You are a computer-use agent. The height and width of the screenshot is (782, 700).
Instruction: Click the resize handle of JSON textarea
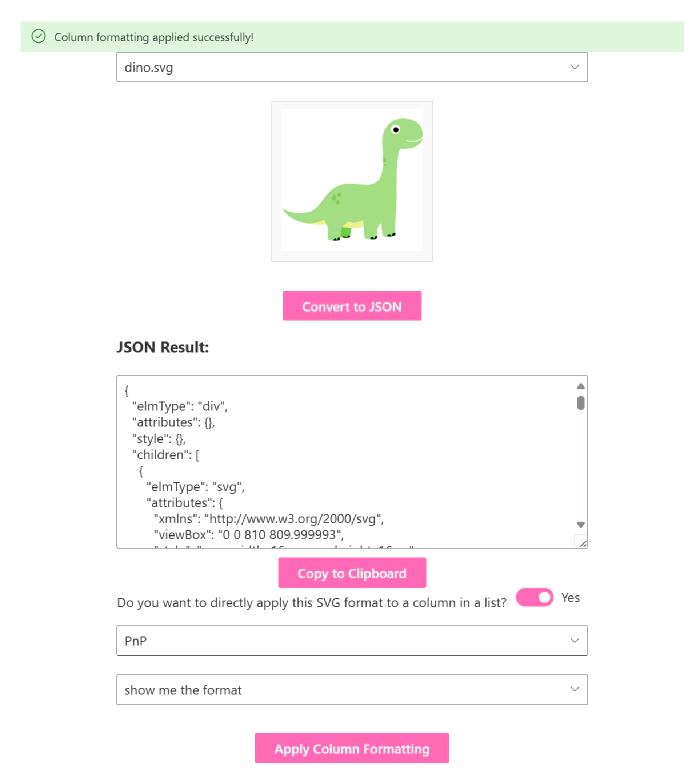click(x=580, y=542)
